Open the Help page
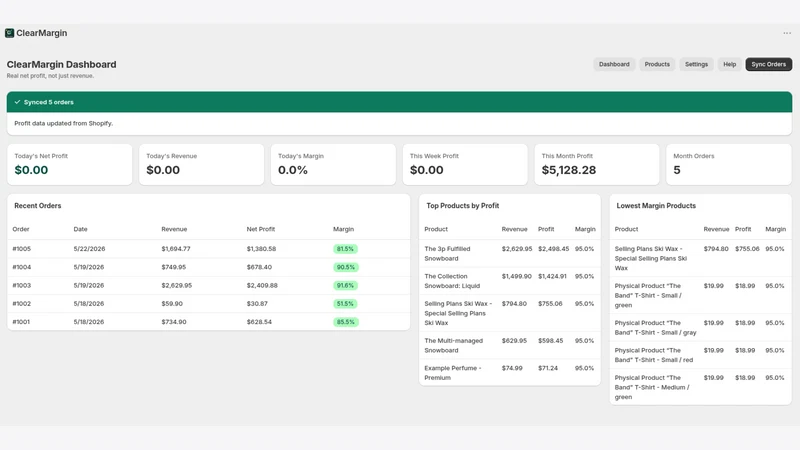The height and width of the screenshot is (450, 800). [x=729, y=64]
